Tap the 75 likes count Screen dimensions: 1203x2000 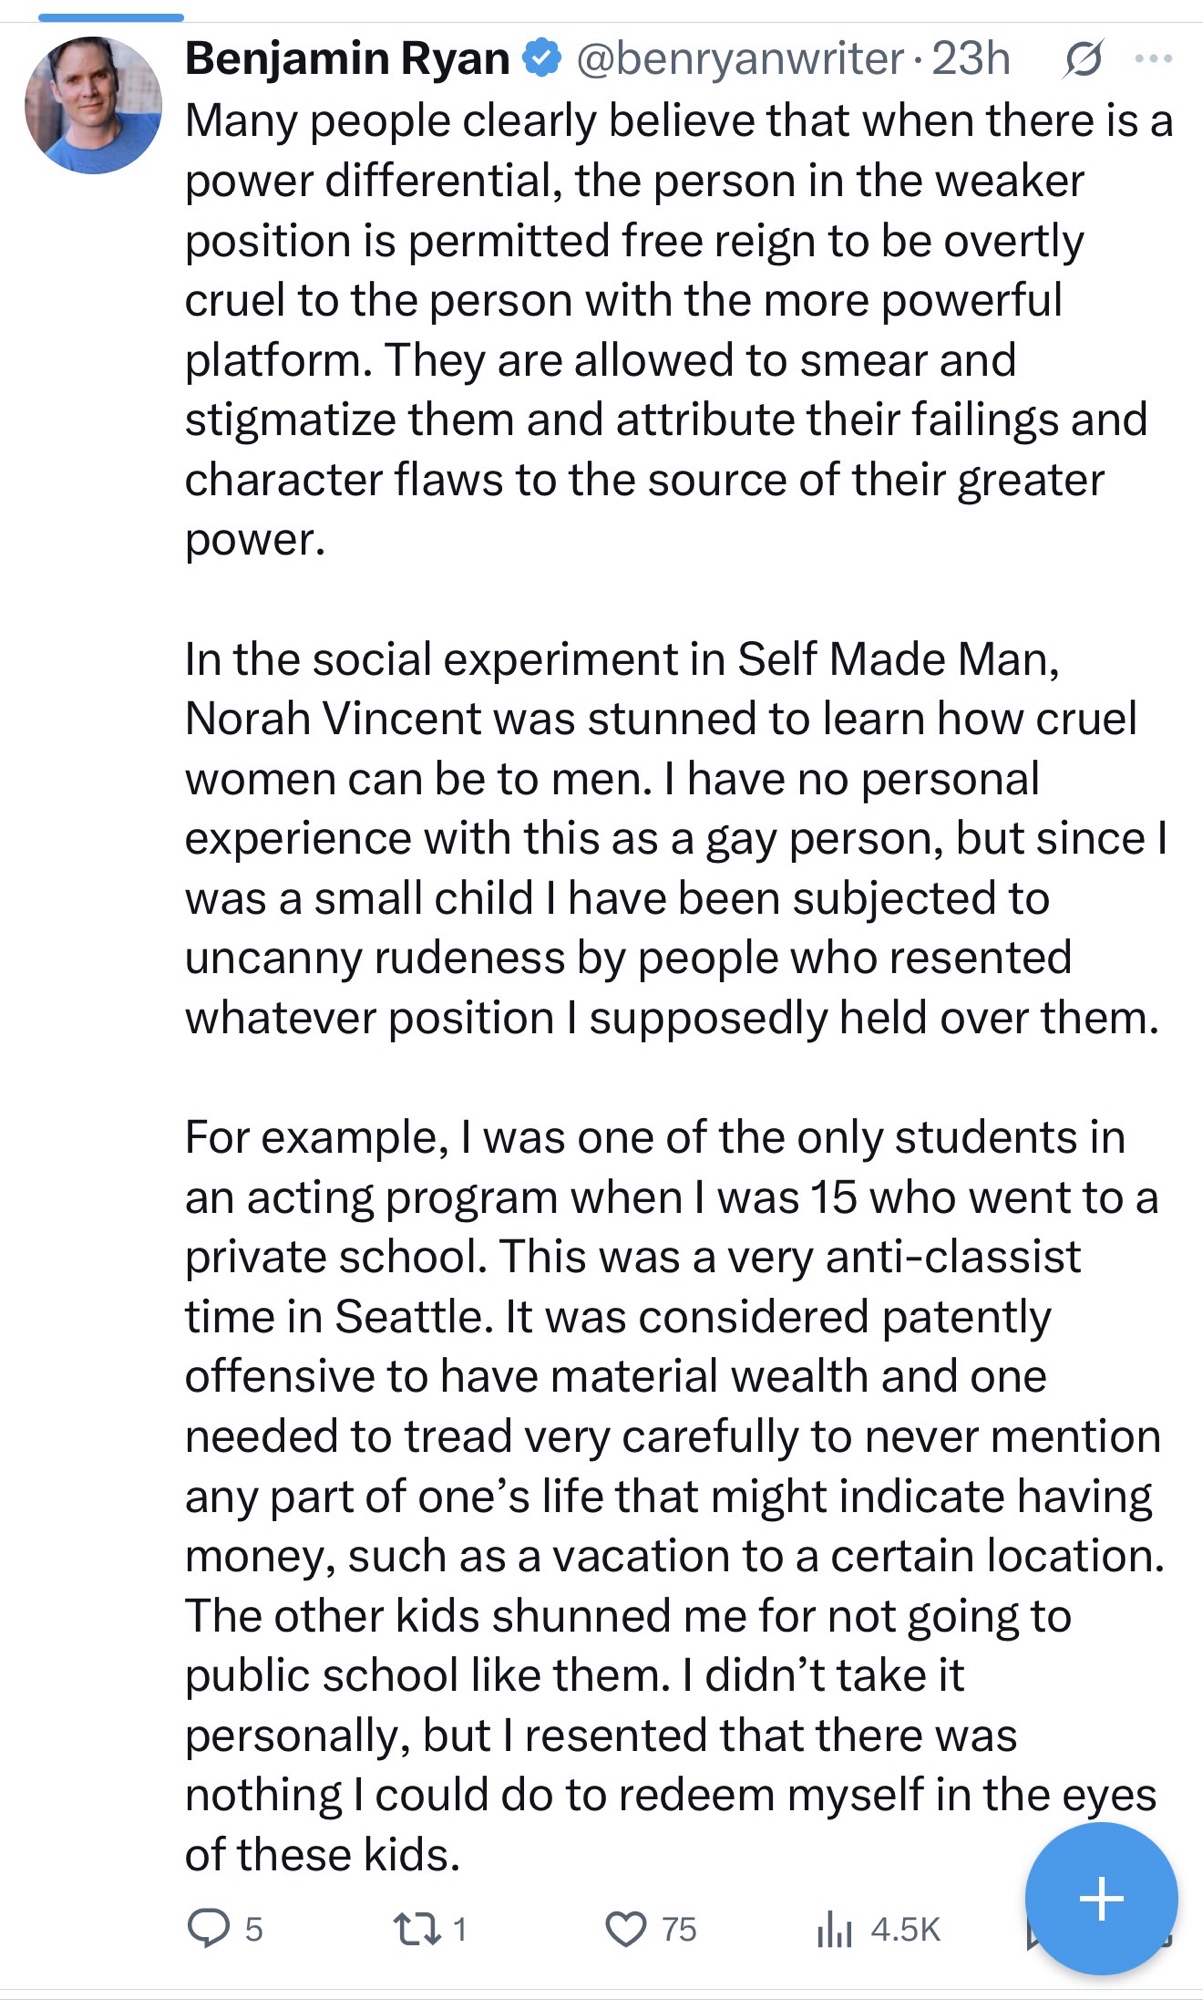679,1928
